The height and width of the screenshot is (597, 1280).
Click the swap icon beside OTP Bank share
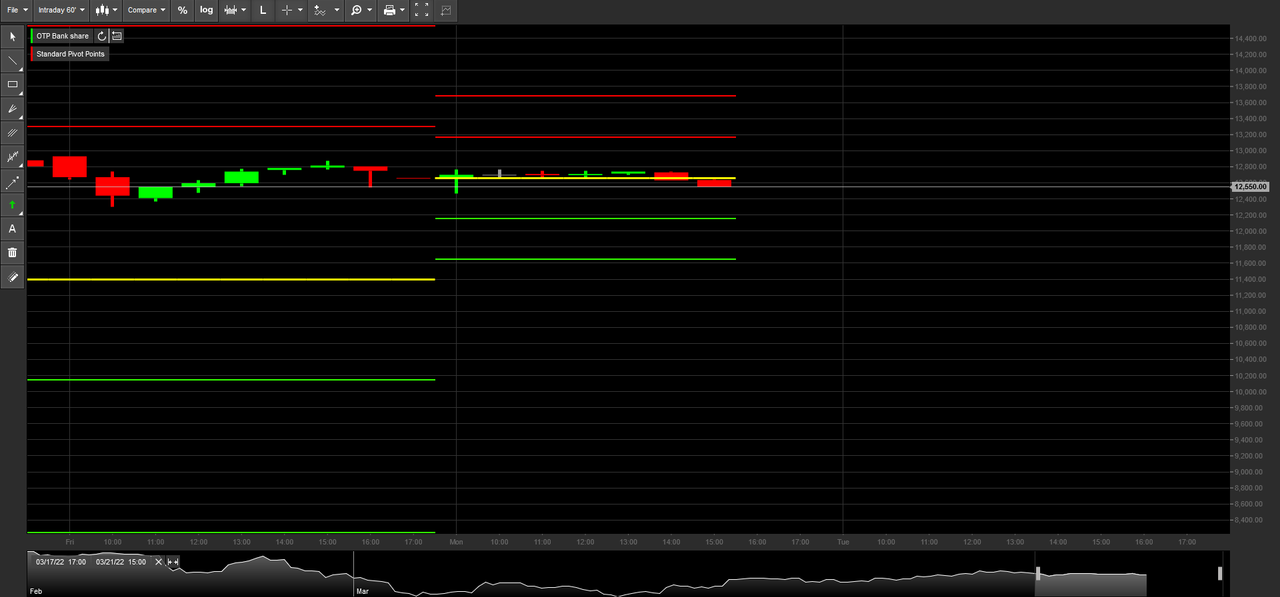117,36
